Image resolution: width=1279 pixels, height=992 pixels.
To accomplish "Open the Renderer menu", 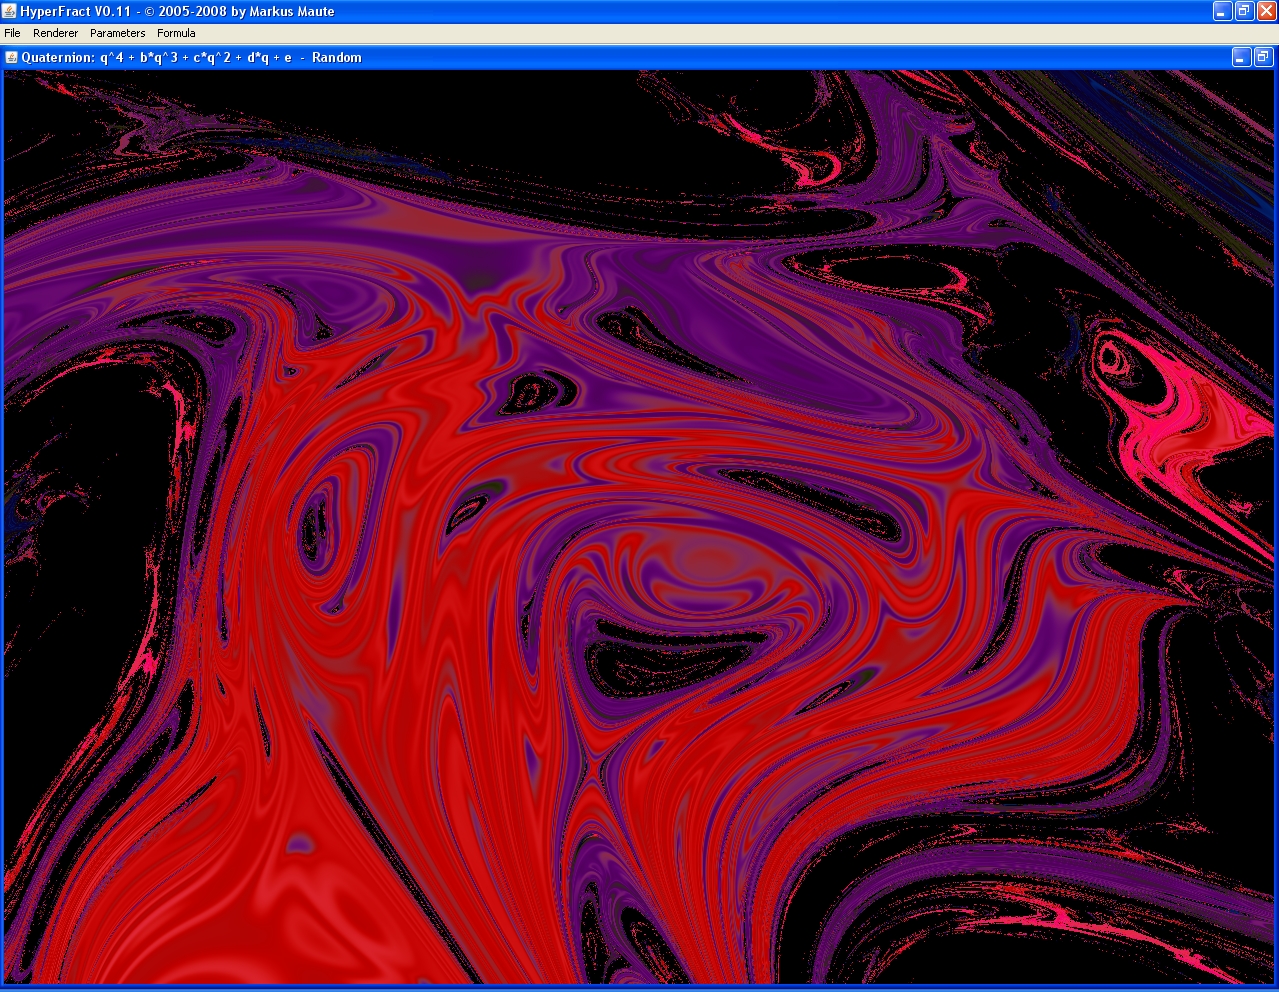I will (55, 33).
